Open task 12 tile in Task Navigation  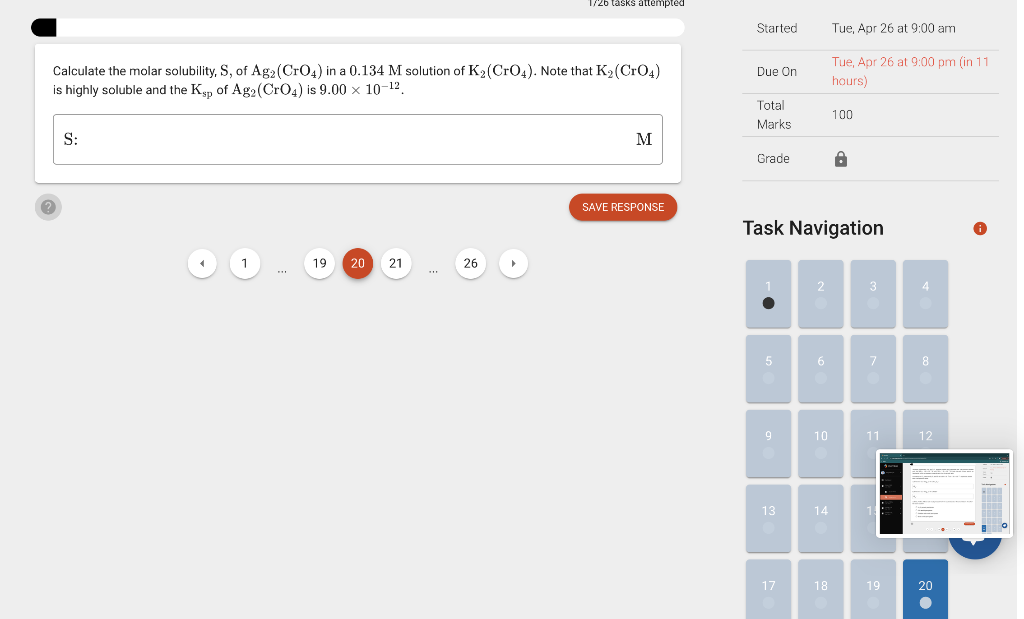coord(925,429)
